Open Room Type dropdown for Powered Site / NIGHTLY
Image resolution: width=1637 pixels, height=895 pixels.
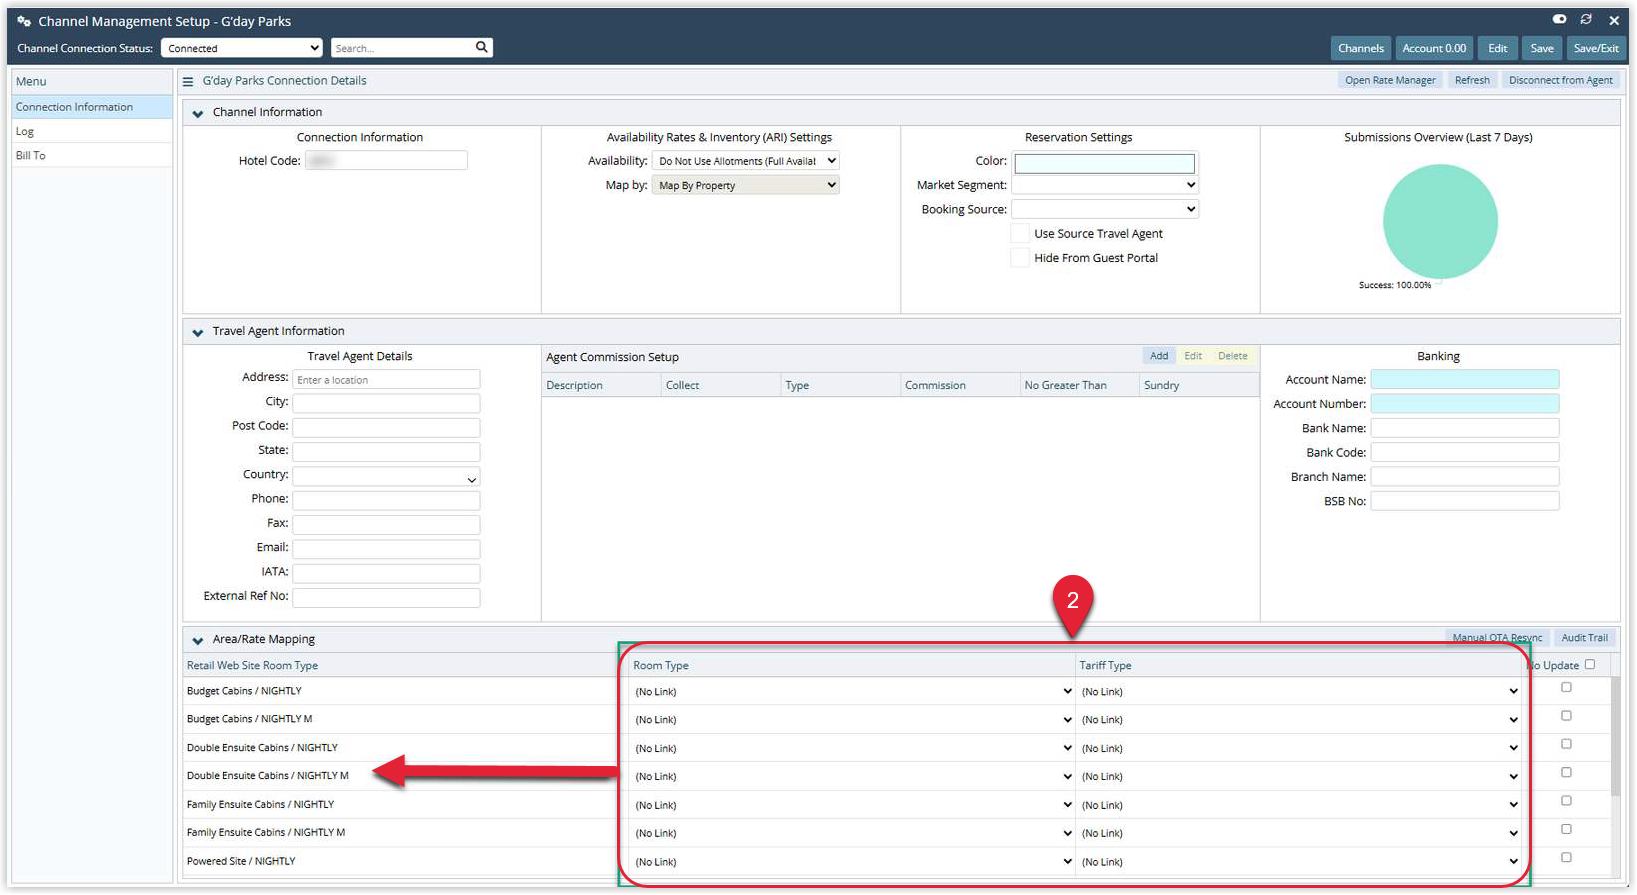point(852,862)
